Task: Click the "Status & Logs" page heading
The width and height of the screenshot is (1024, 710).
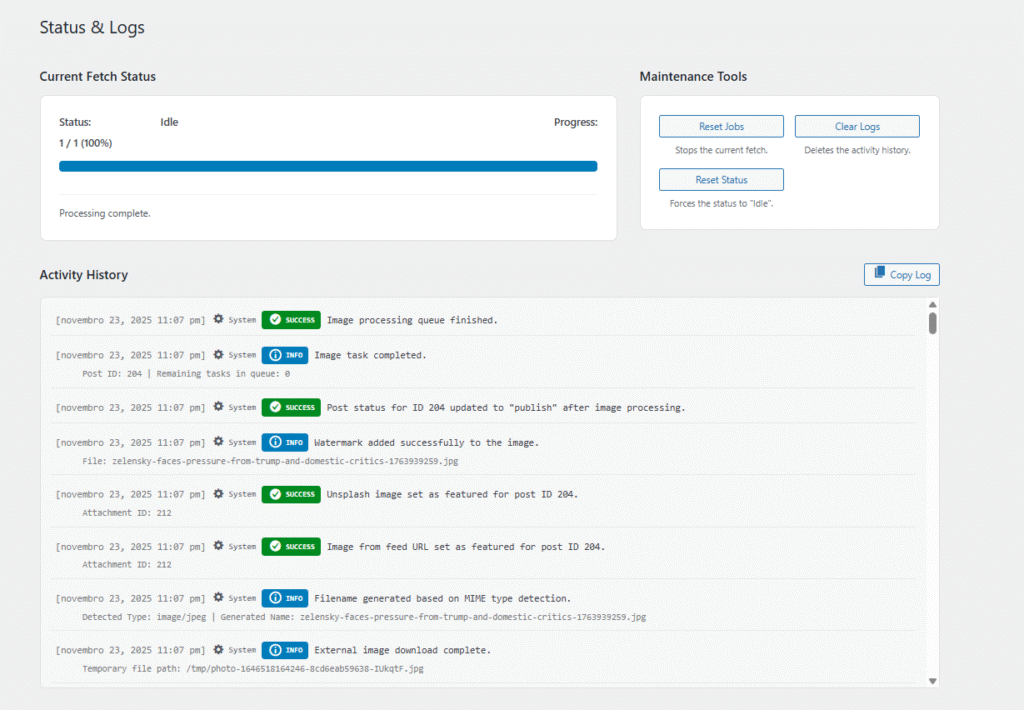Action: click(x=92, y=28)
